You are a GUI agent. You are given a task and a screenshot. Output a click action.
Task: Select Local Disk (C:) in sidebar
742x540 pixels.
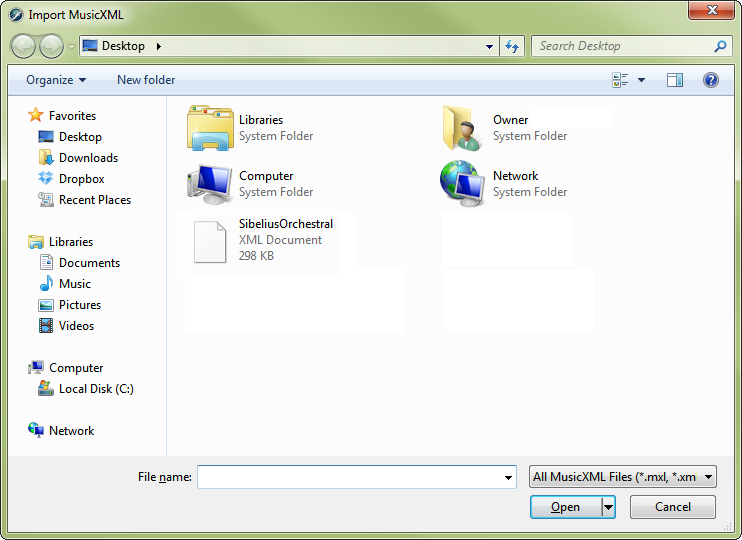click(96, 389)
